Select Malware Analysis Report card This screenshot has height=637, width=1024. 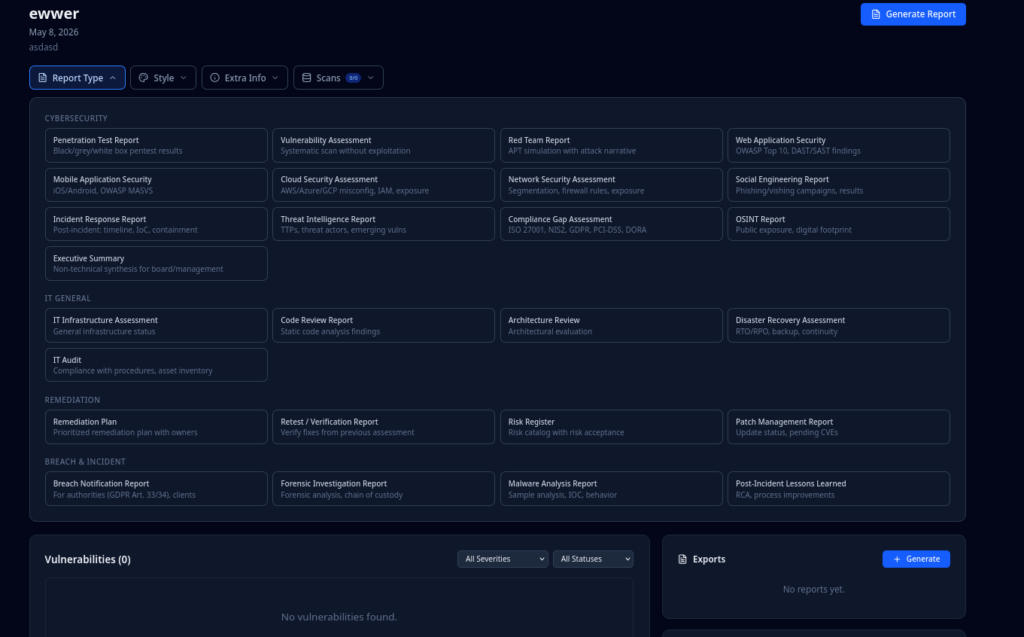(x=611, y=489)
